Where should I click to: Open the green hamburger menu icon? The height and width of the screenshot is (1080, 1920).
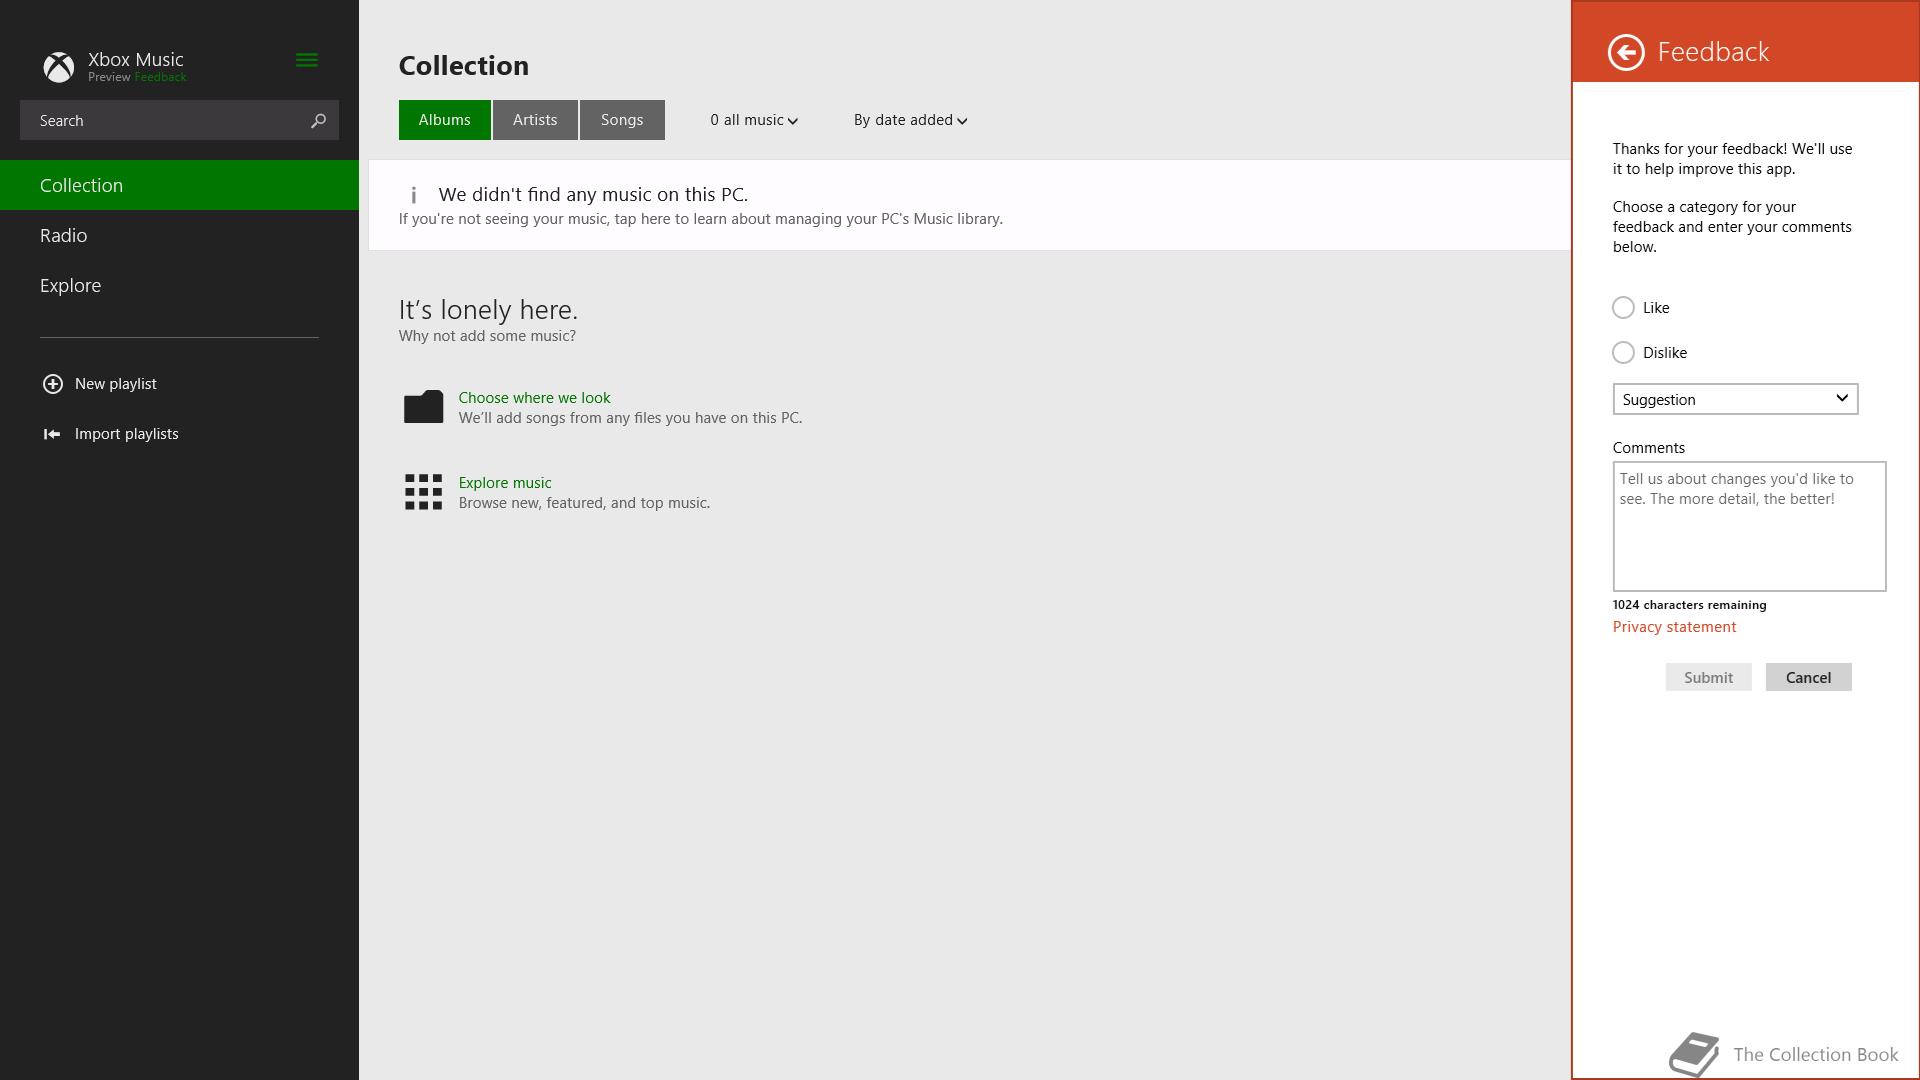tap(307, 60)
